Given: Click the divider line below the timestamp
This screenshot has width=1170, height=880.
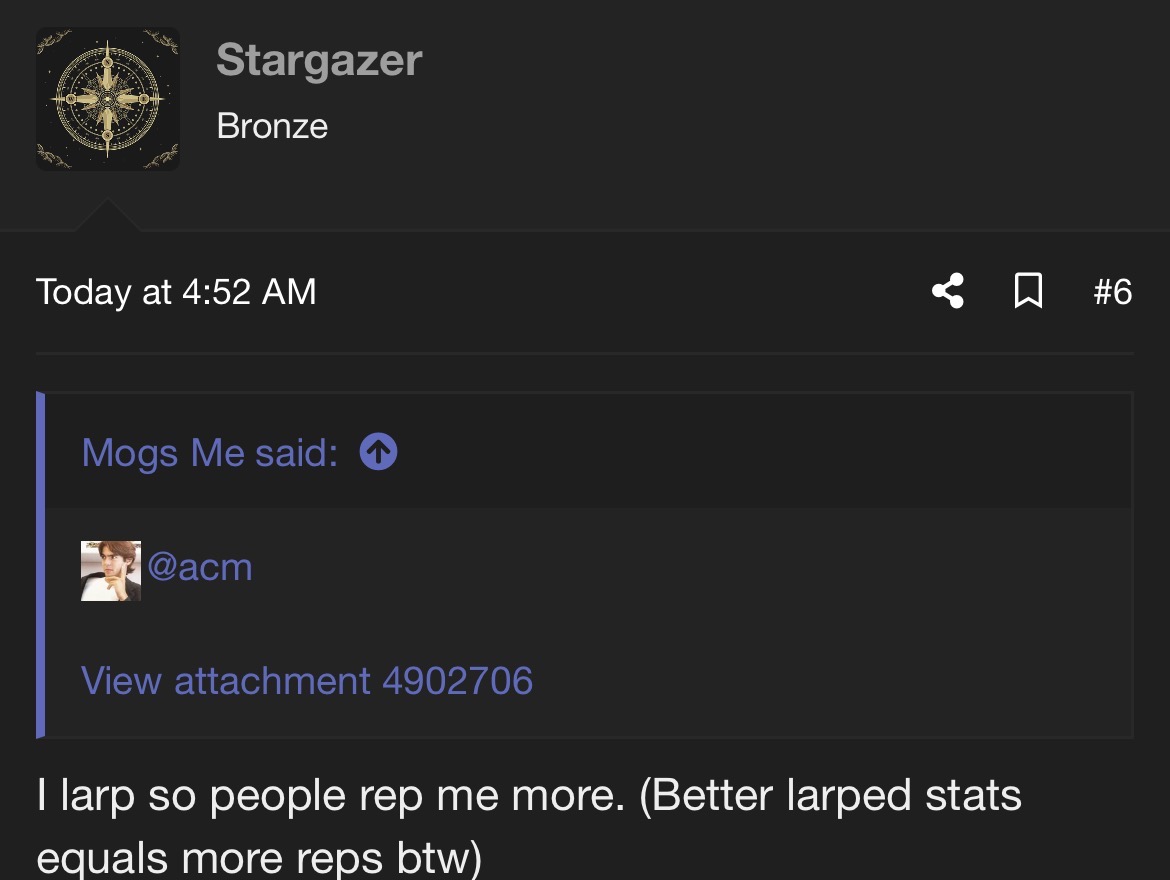Looking at the screenshot, I should click(584, 353).
